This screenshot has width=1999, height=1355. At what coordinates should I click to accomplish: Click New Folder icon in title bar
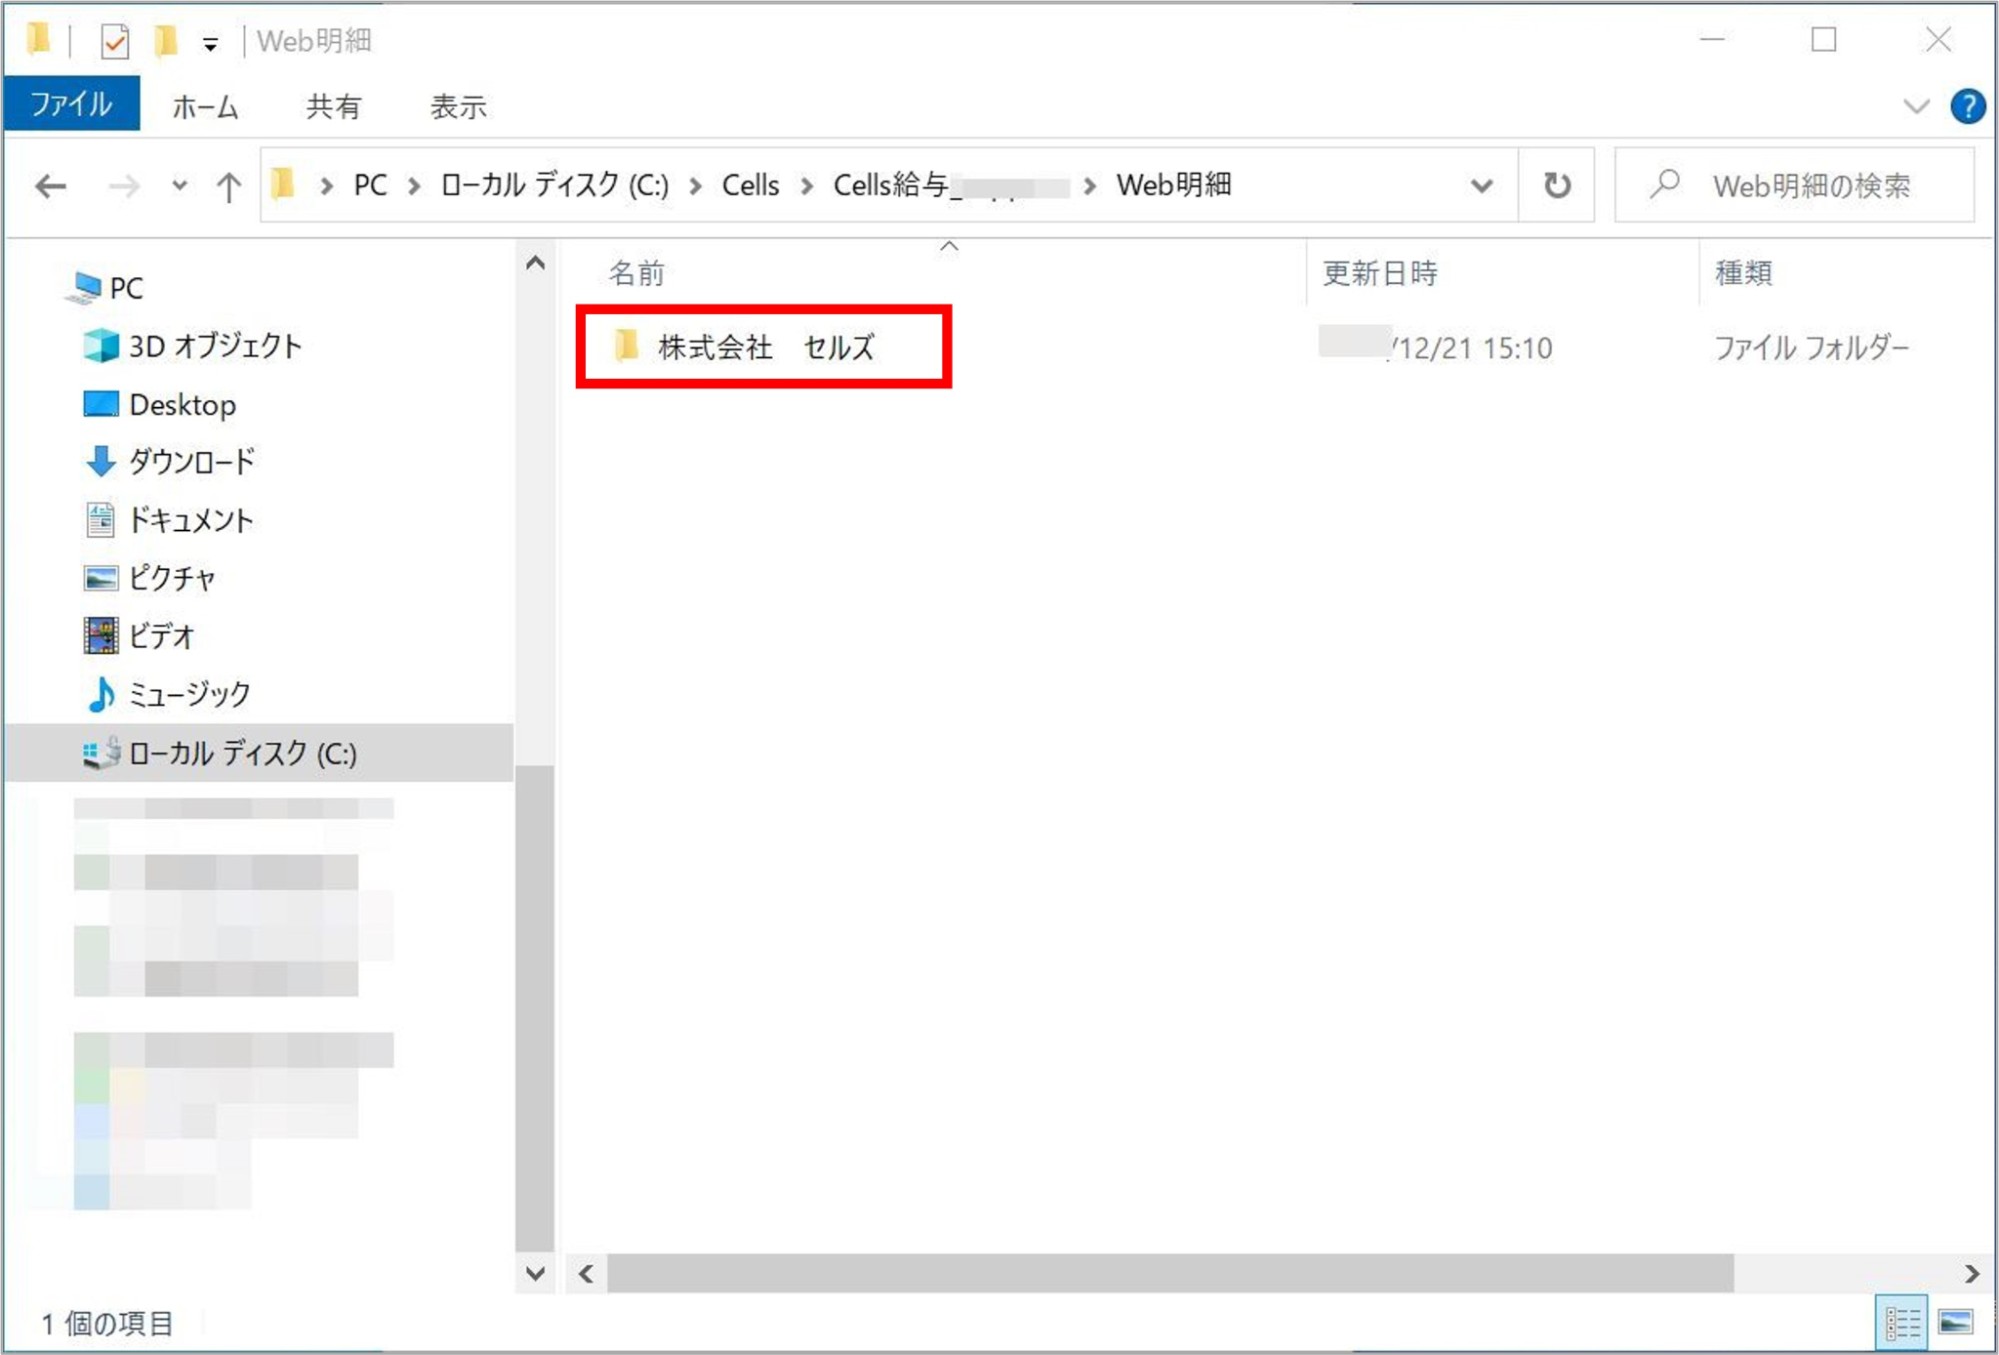[165, 41]
